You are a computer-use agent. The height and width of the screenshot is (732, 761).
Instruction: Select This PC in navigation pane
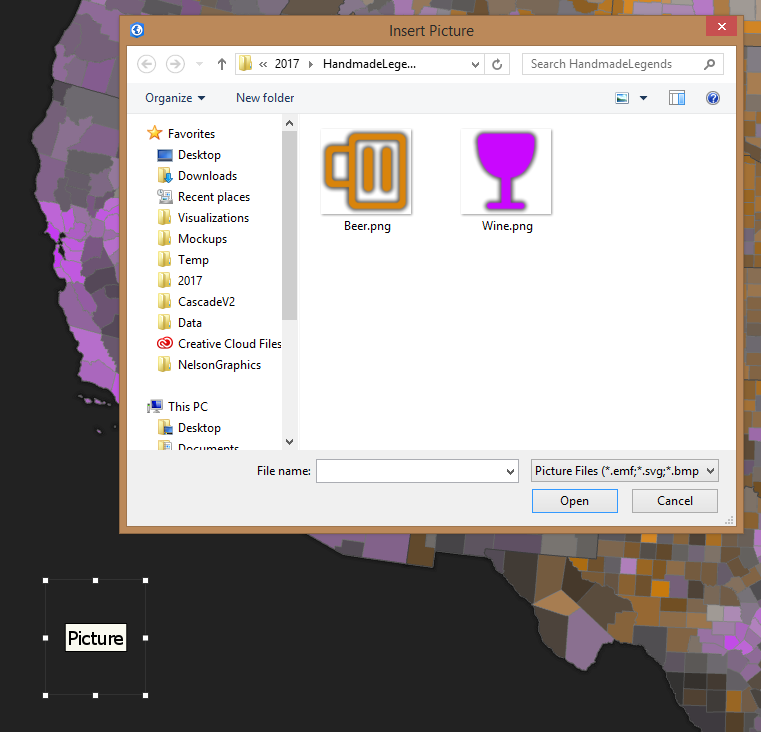point(188,407)
